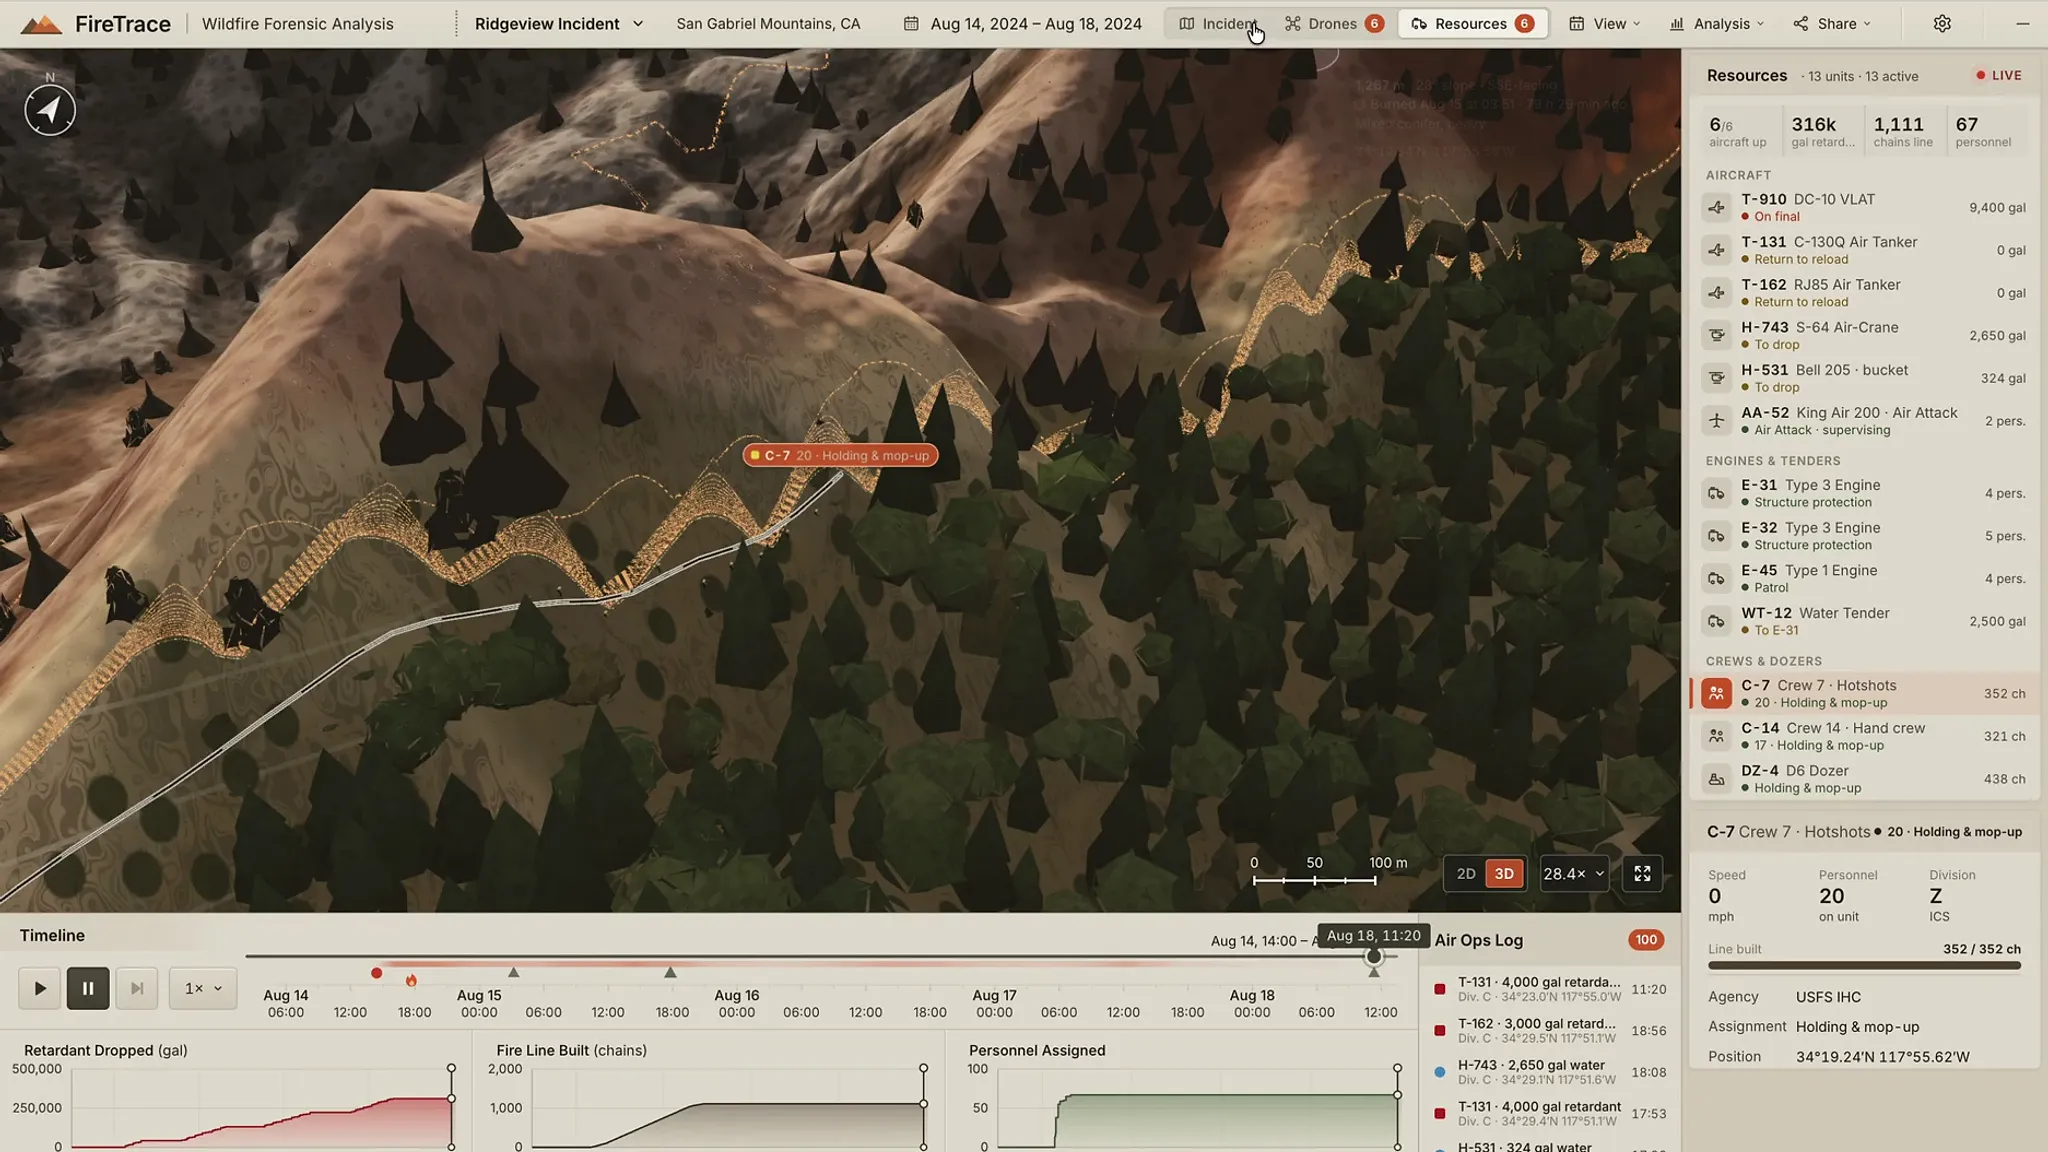Click the T-131 C-130Q Air Tanker icon
Viewport: 2048px width, 1152px height.
[x=1717, y=250]
